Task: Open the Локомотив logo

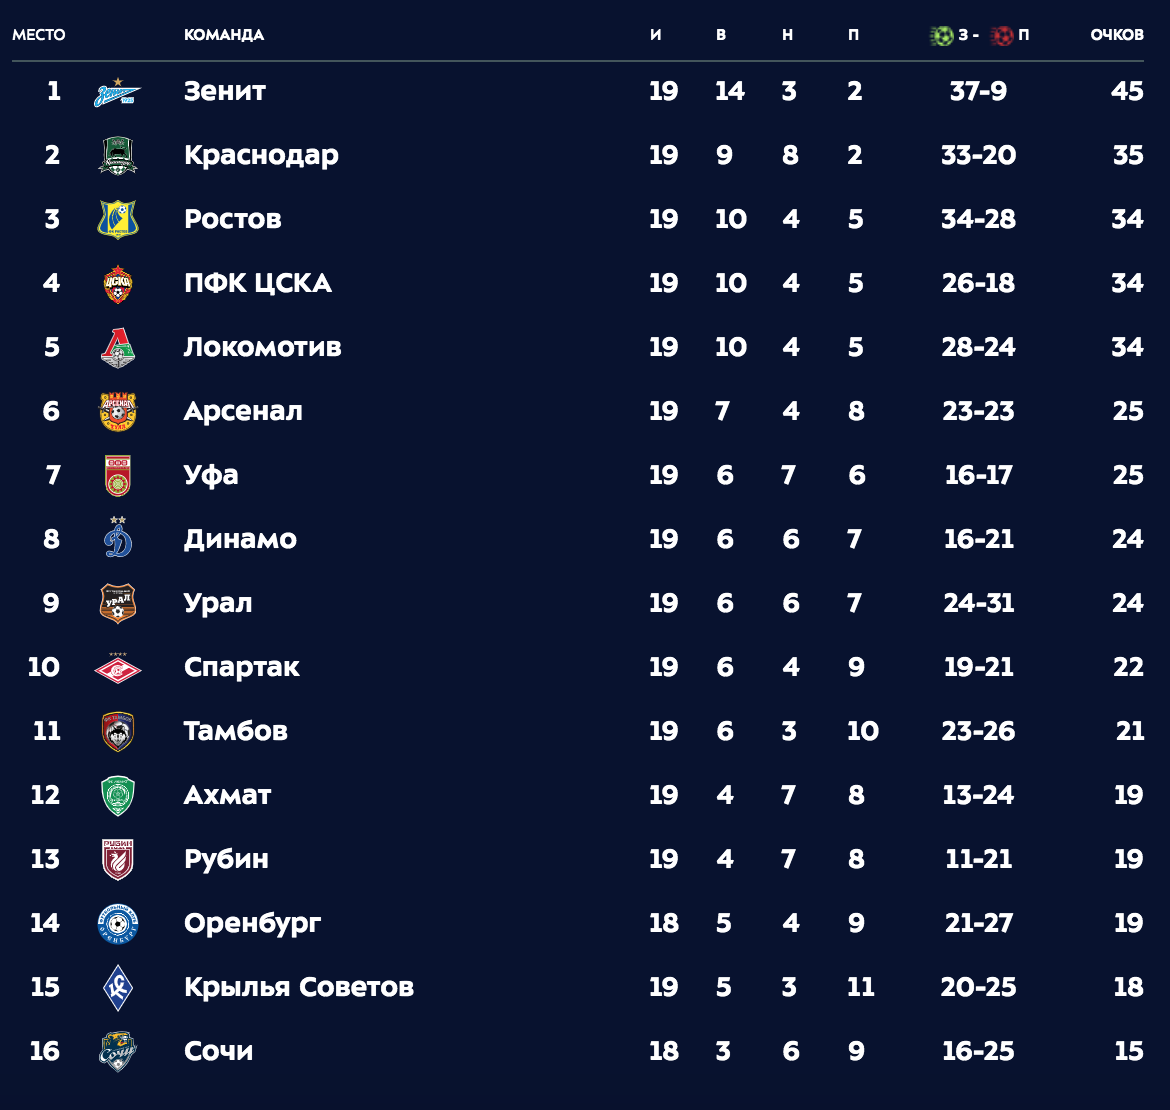Action: click(x=118, y=348)
